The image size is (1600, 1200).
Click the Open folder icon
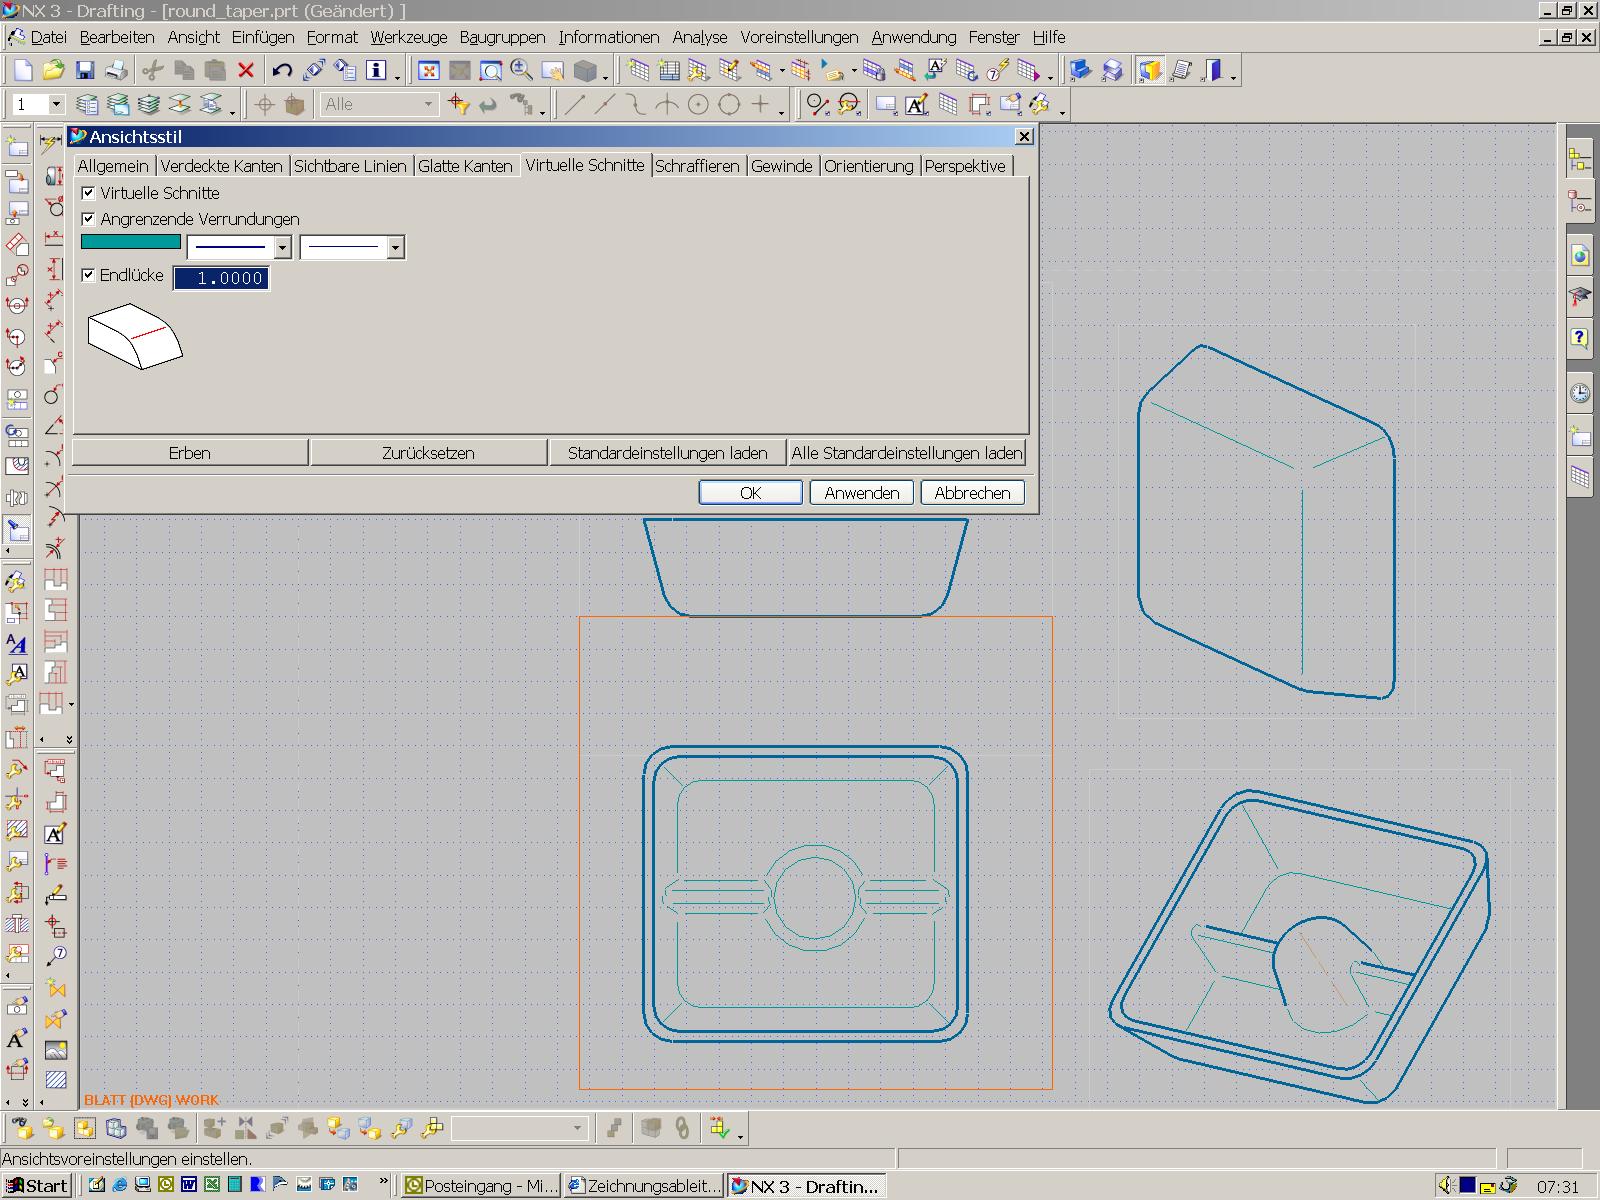[54, 71]
